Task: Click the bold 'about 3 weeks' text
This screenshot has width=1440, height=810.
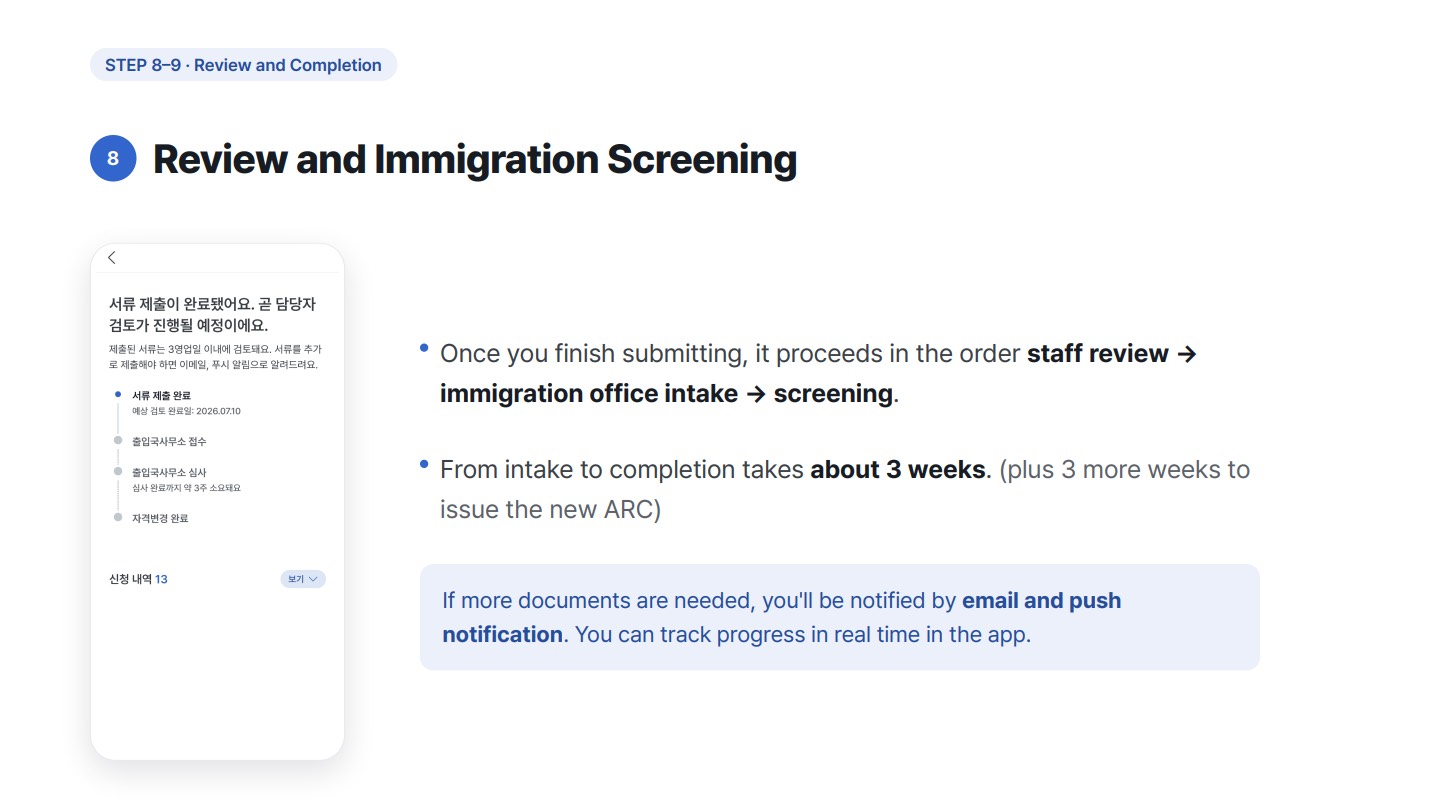Action: (x=898, y=469)
